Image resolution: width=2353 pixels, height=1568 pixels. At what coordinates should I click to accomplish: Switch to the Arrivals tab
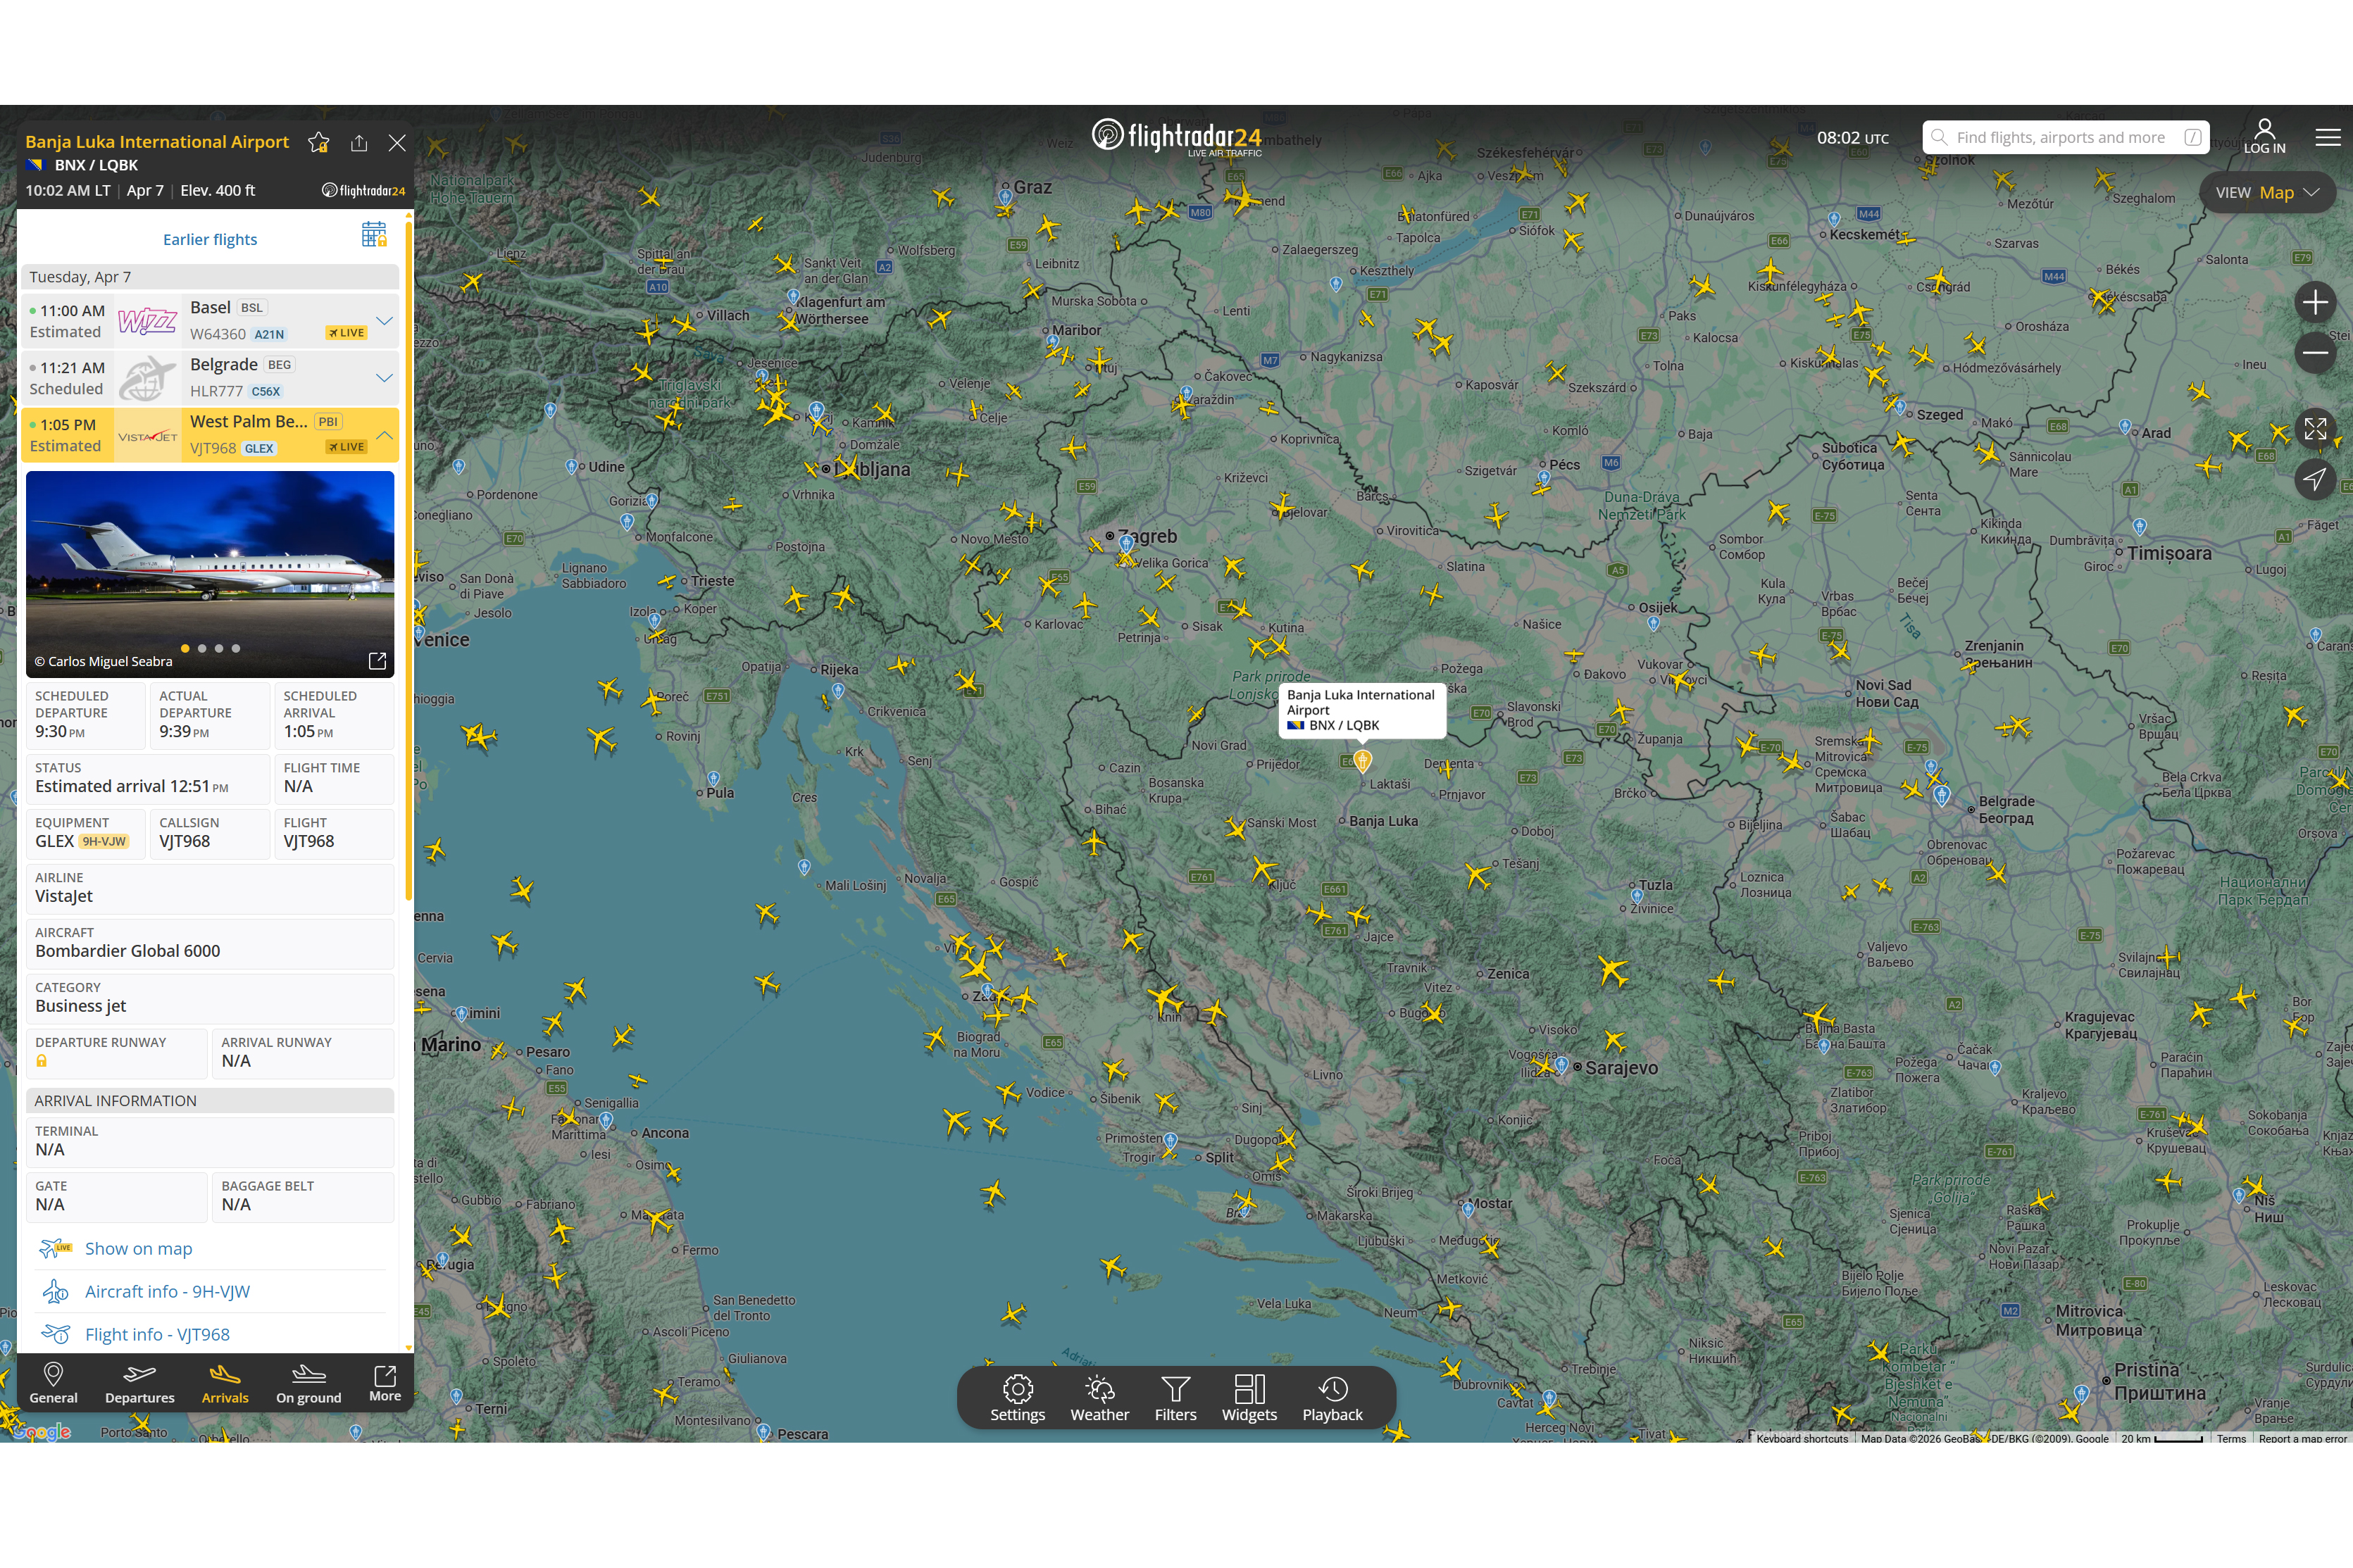(x=225, y=1384)
